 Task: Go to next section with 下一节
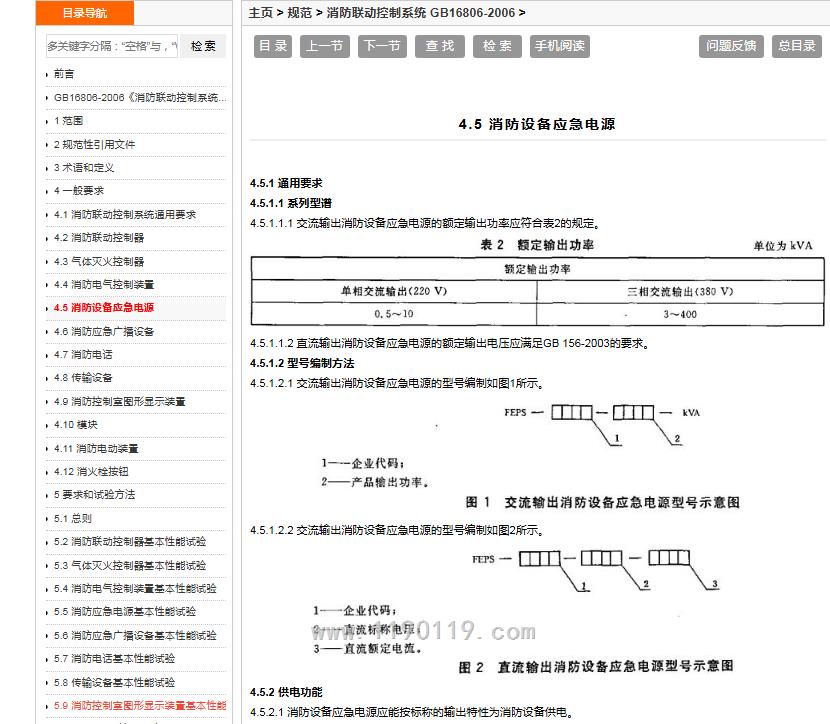(x=381, y=46)
